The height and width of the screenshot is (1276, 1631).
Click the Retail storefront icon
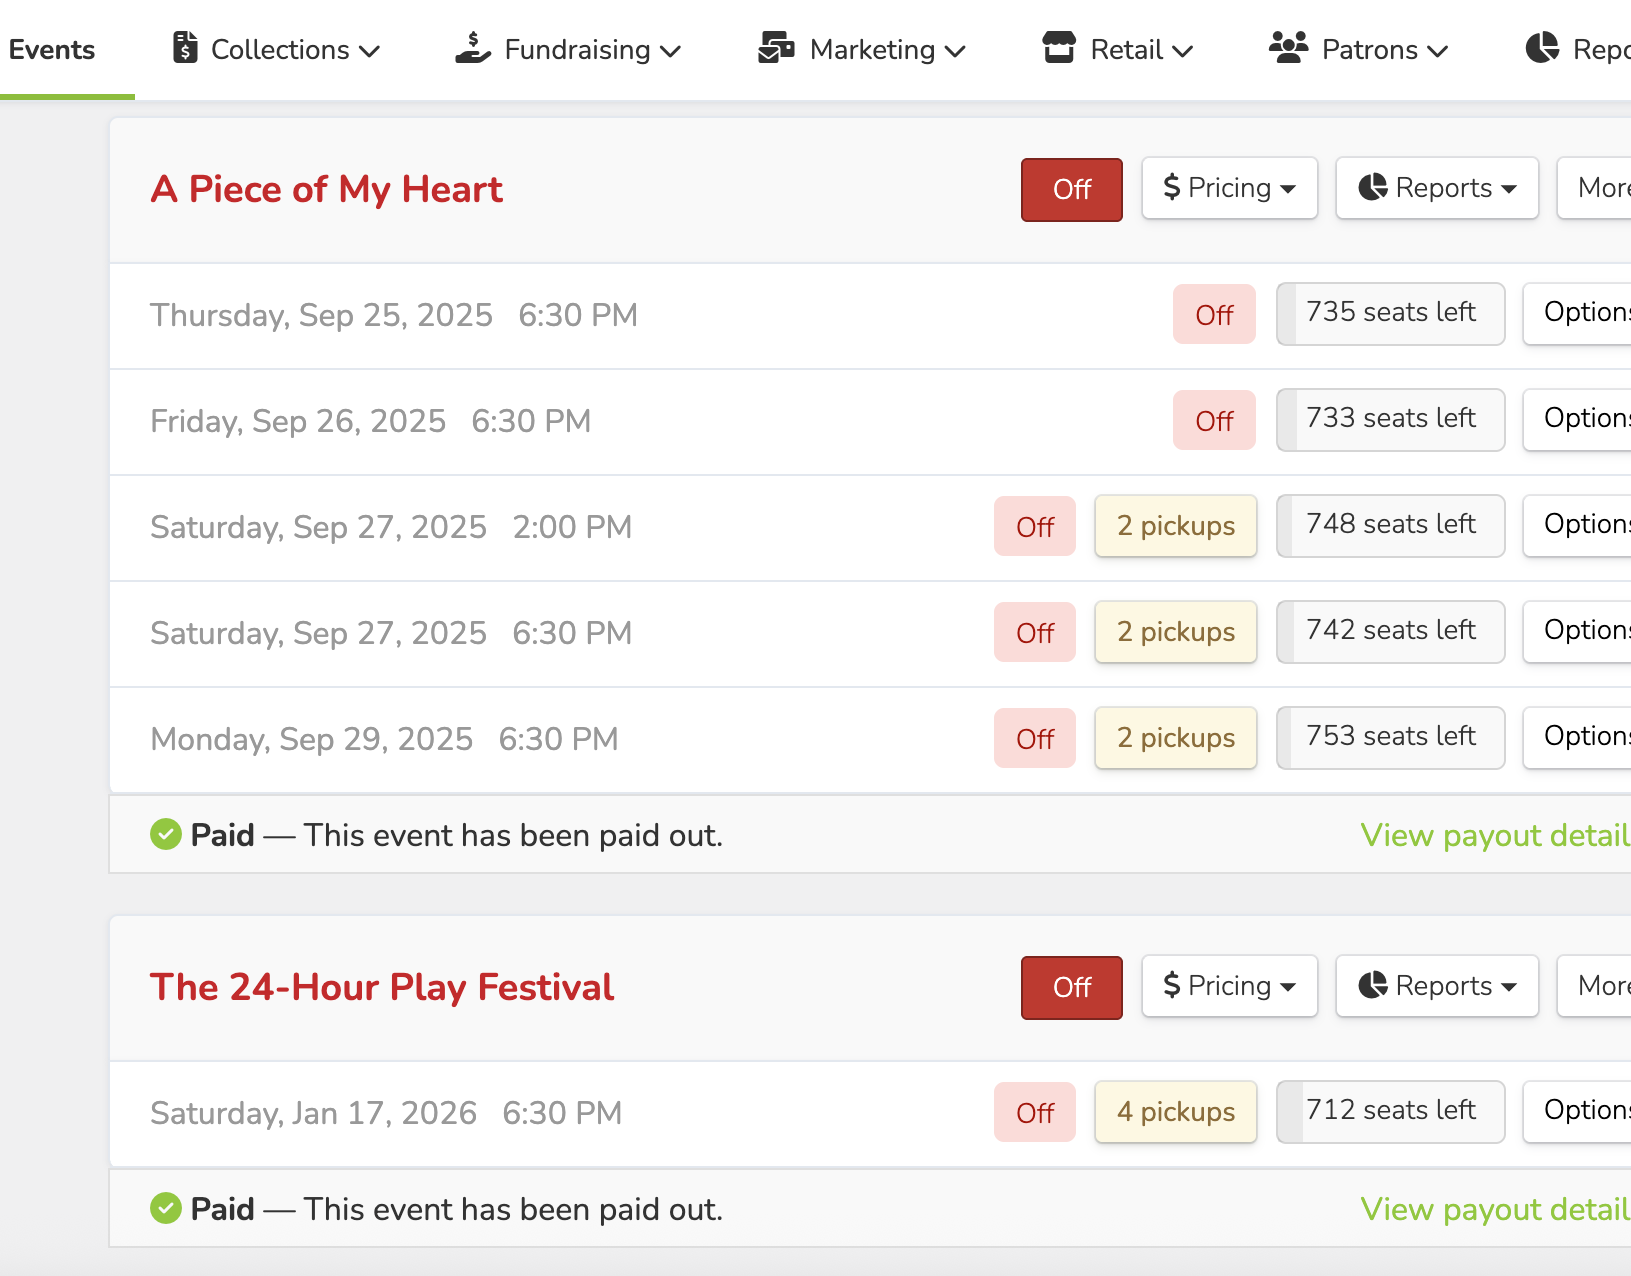click(x=1059, y=47)
